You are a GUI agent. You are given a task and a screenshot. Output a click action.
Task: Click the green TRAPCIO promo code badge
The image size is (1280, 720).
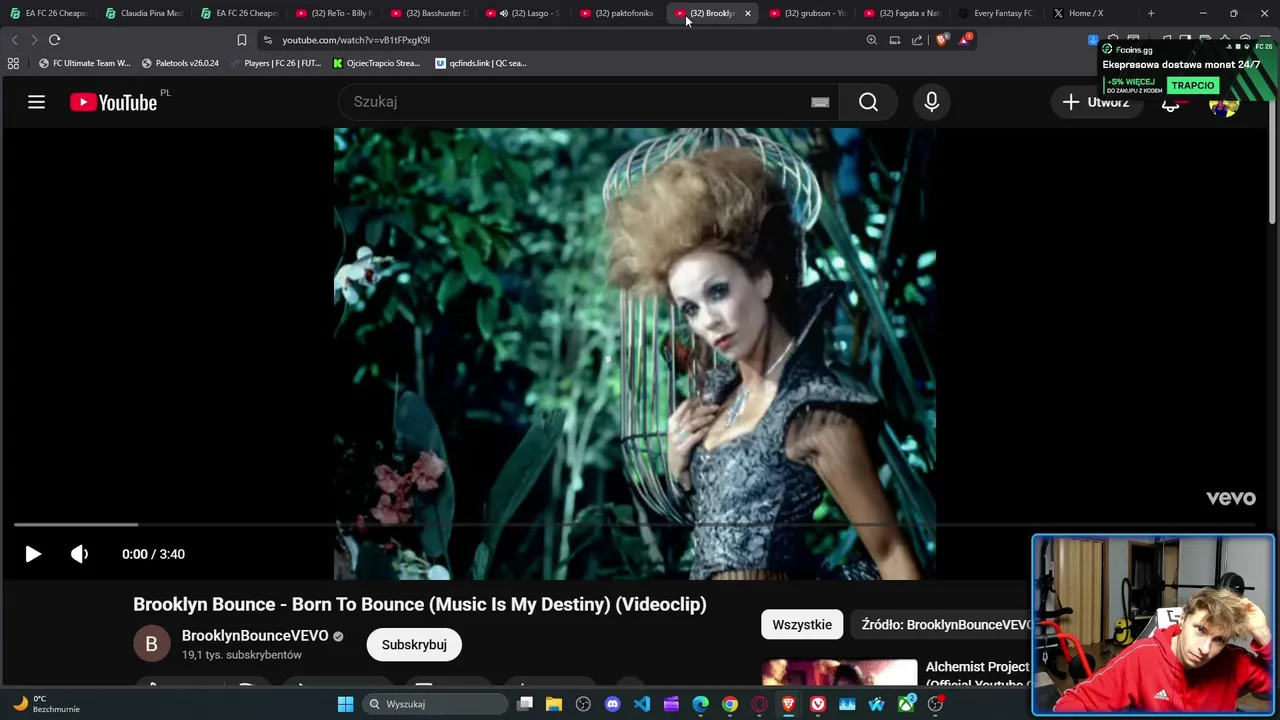(1192, 85)
